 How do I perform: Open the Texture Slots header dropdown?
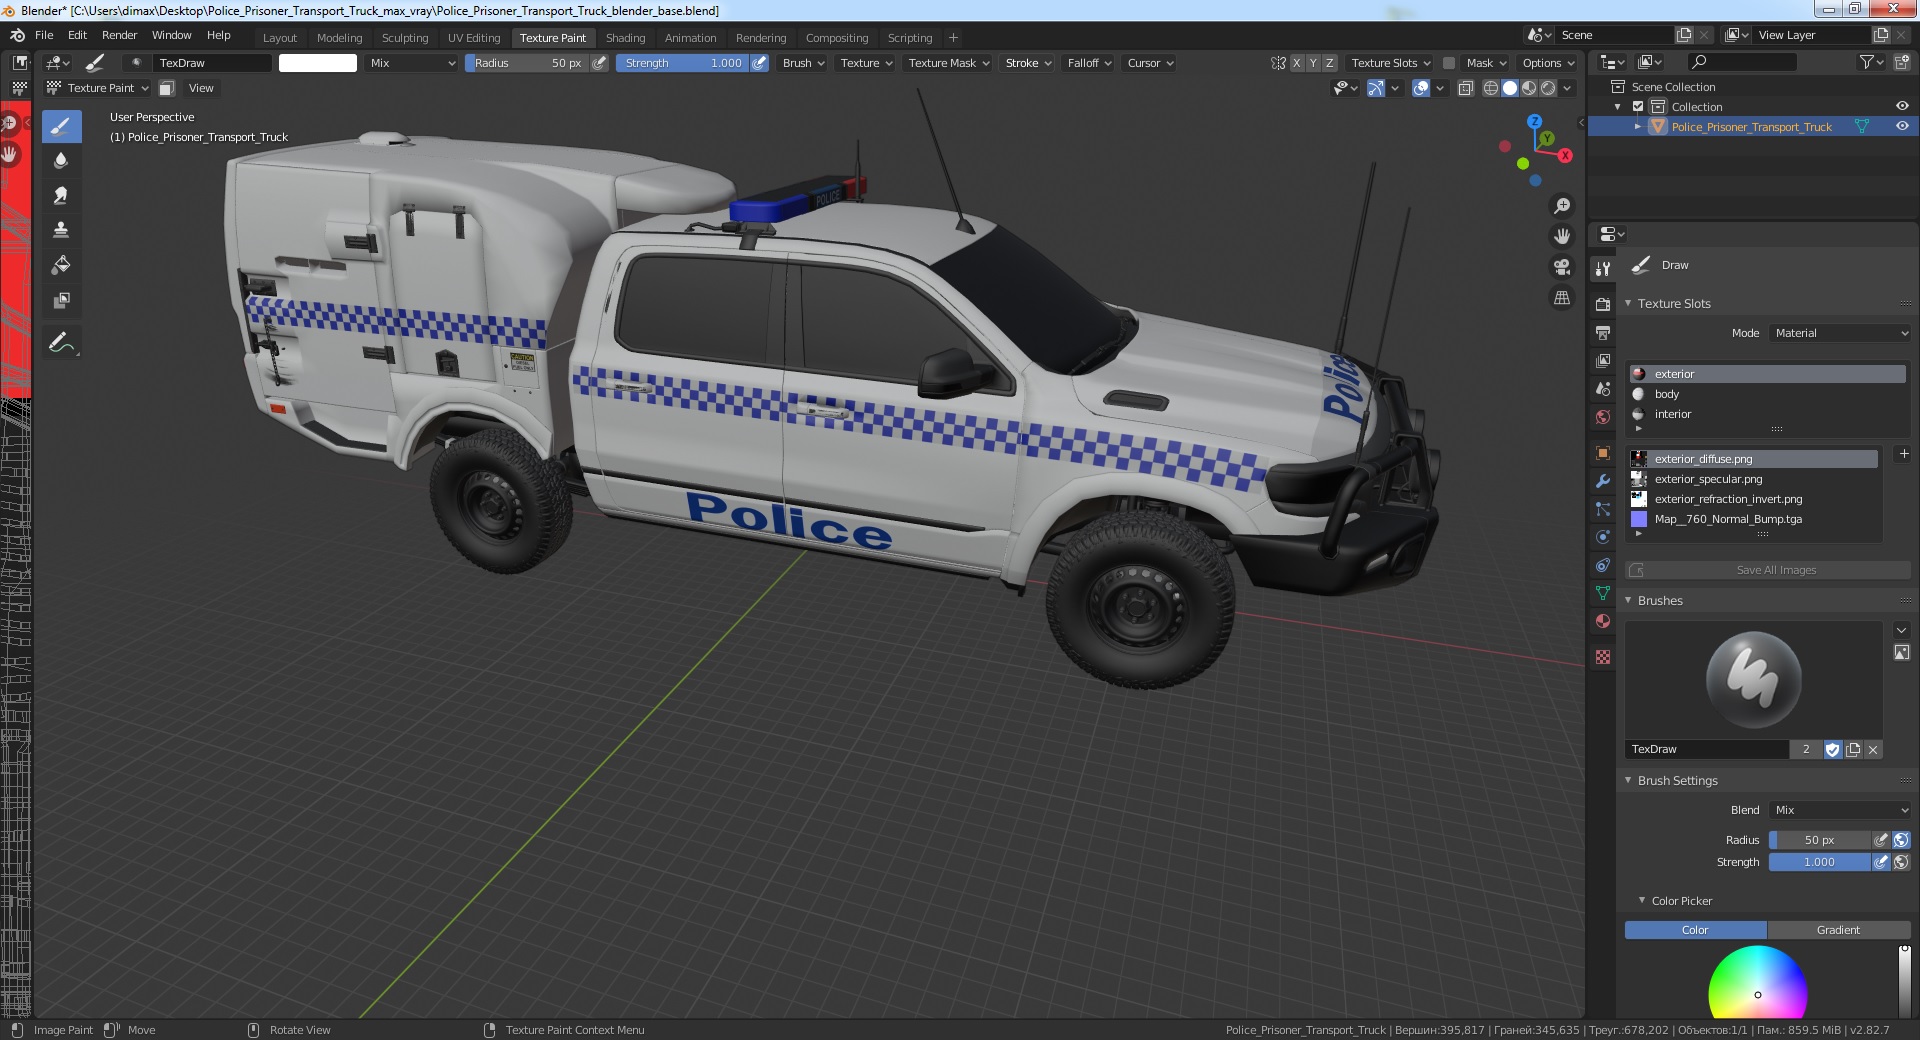point(1391,63)
